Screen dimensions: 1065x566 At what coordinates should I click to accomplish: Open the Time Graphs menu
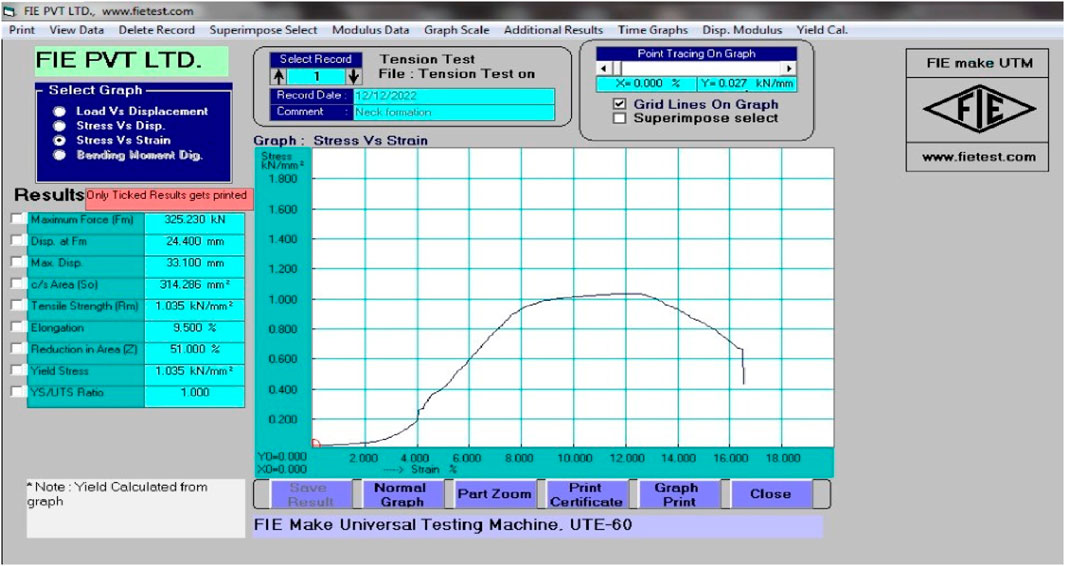click(x=652, y=30)
